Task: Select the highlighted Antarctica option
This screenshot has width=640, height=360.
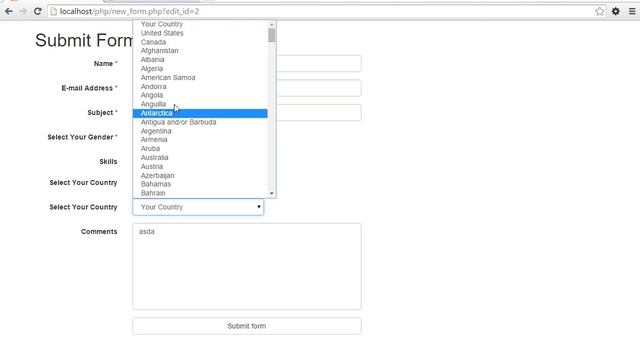Action: [200, 113]
